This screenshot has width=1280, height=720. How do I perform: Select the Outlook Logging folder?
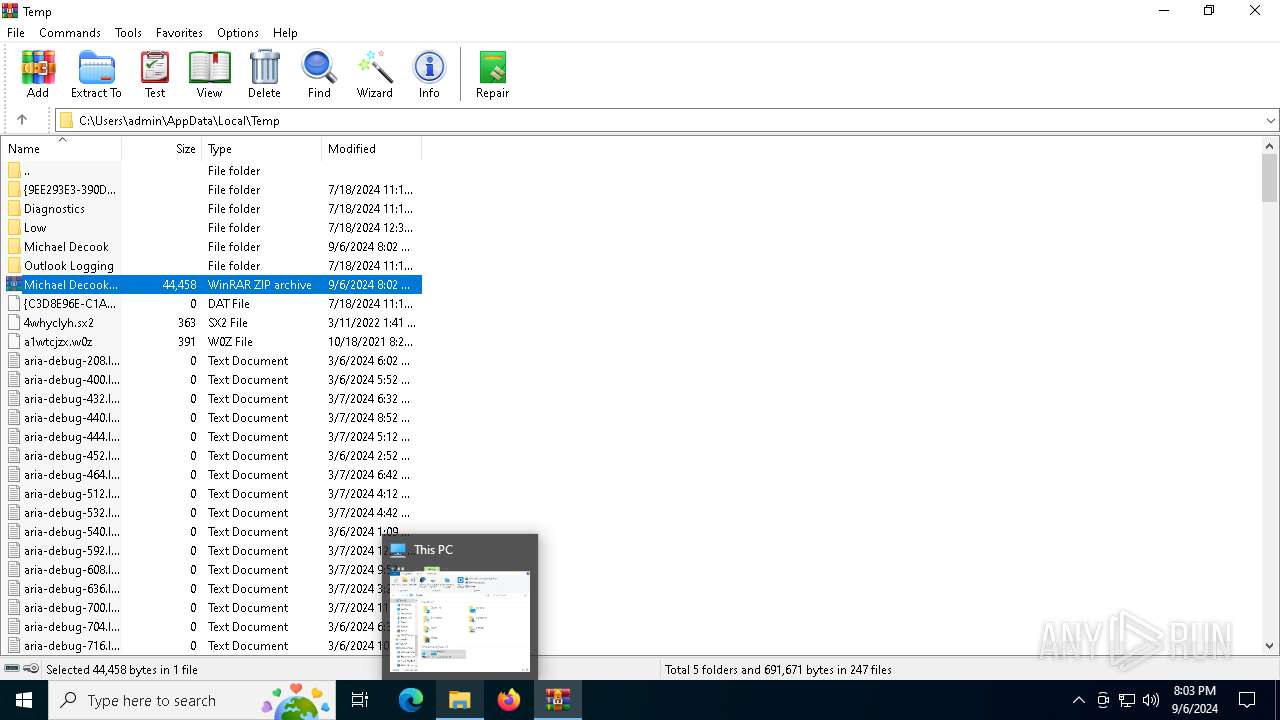tap(212, 266)
